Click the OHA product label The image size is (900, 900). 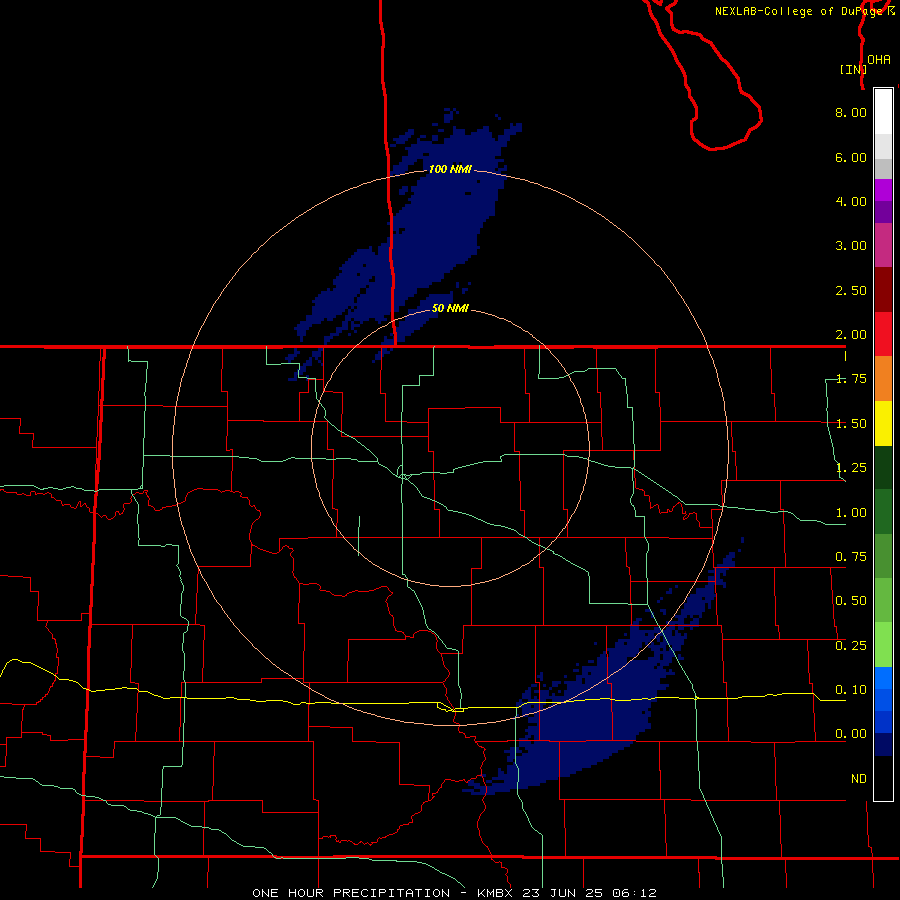(879, 60)
